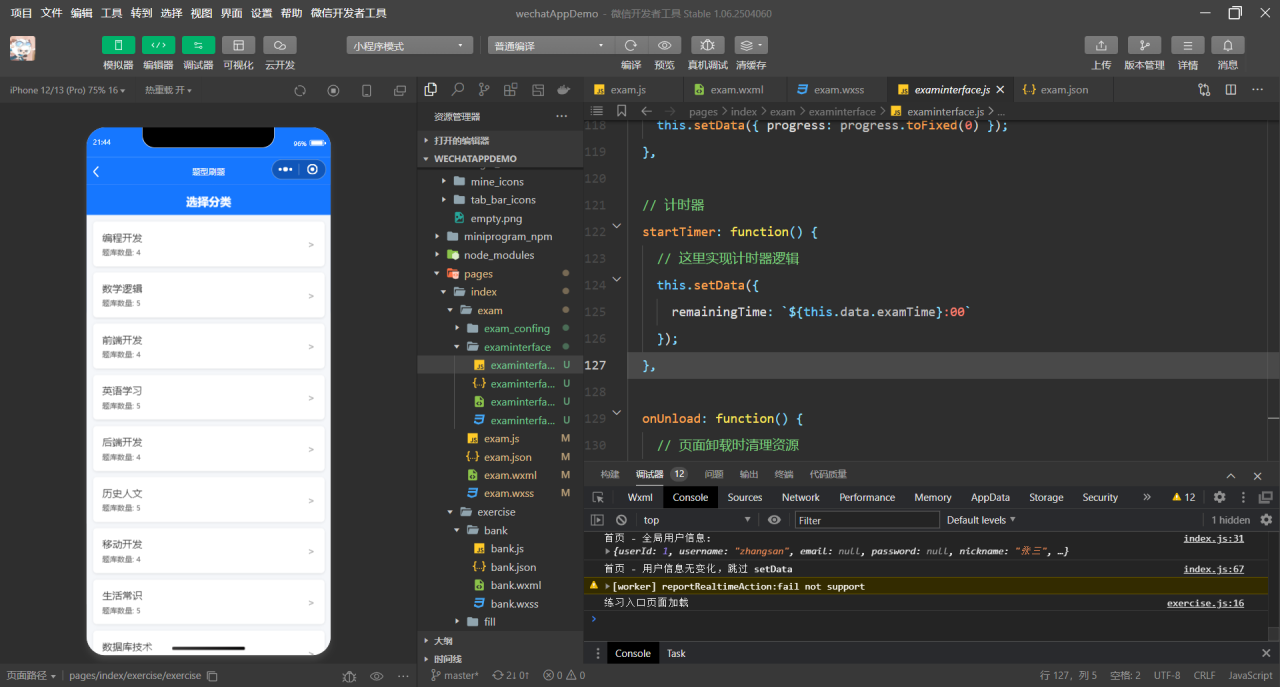
Task: Open the 普通编译 compile mode dropdown
Action: [x=551, y=46]
